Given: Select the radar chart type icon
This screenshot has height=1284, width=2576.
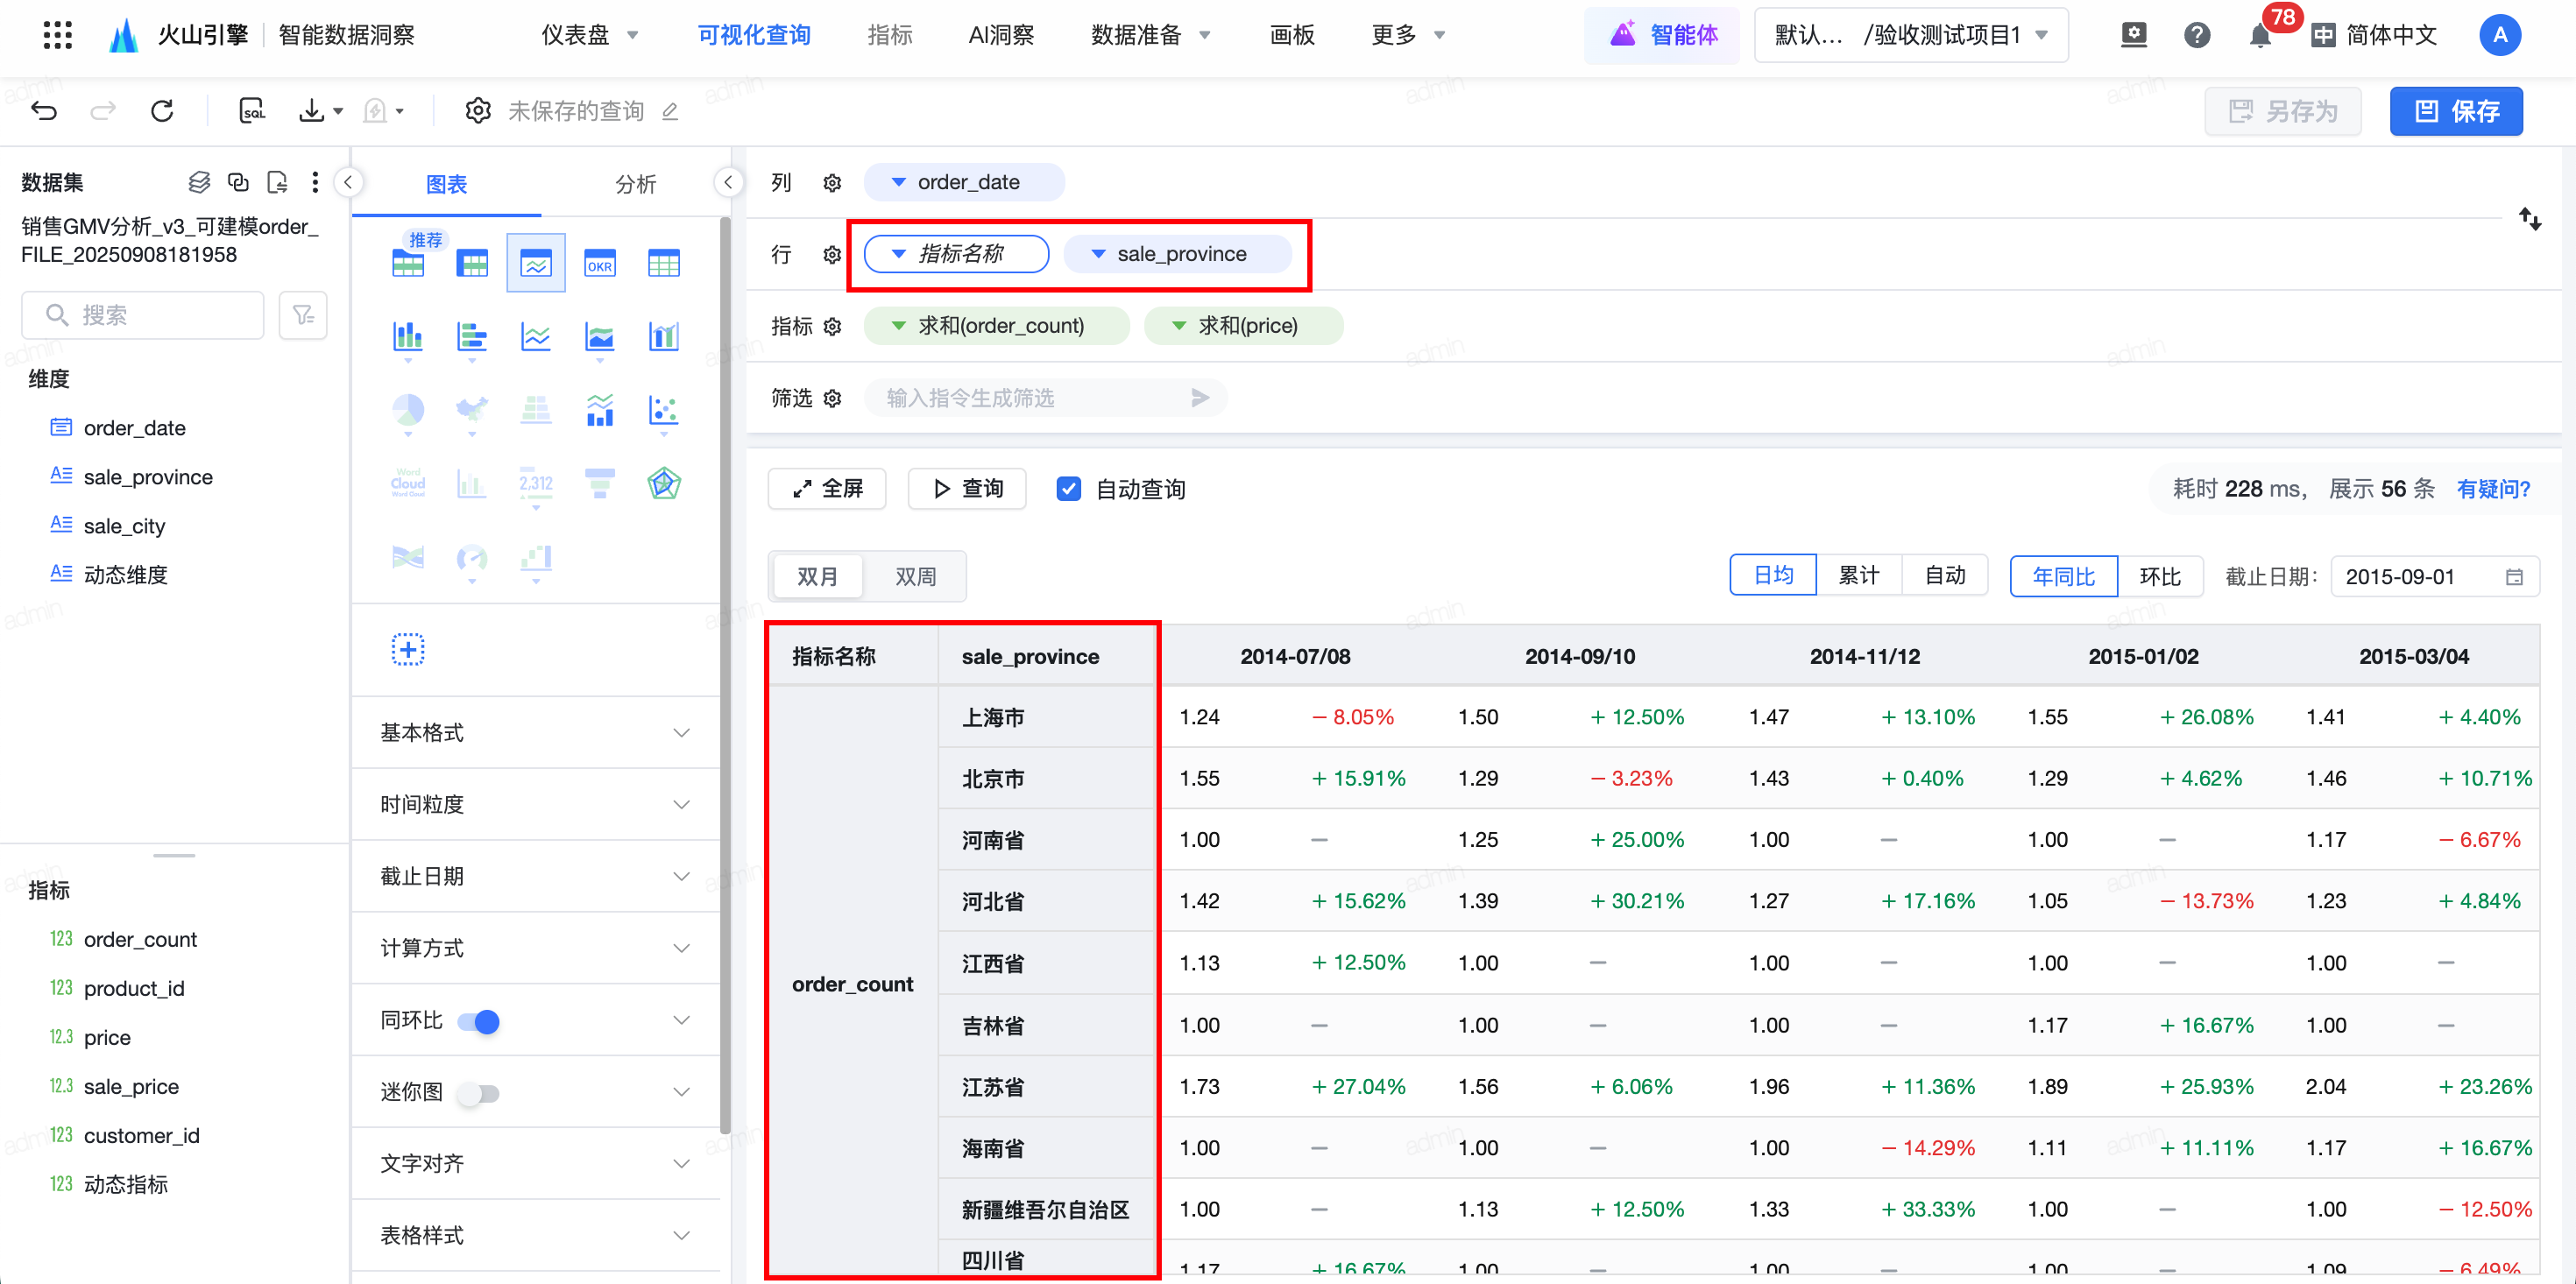Looking at the screenshot, I should pyautogui.click(x=663, y=484).
